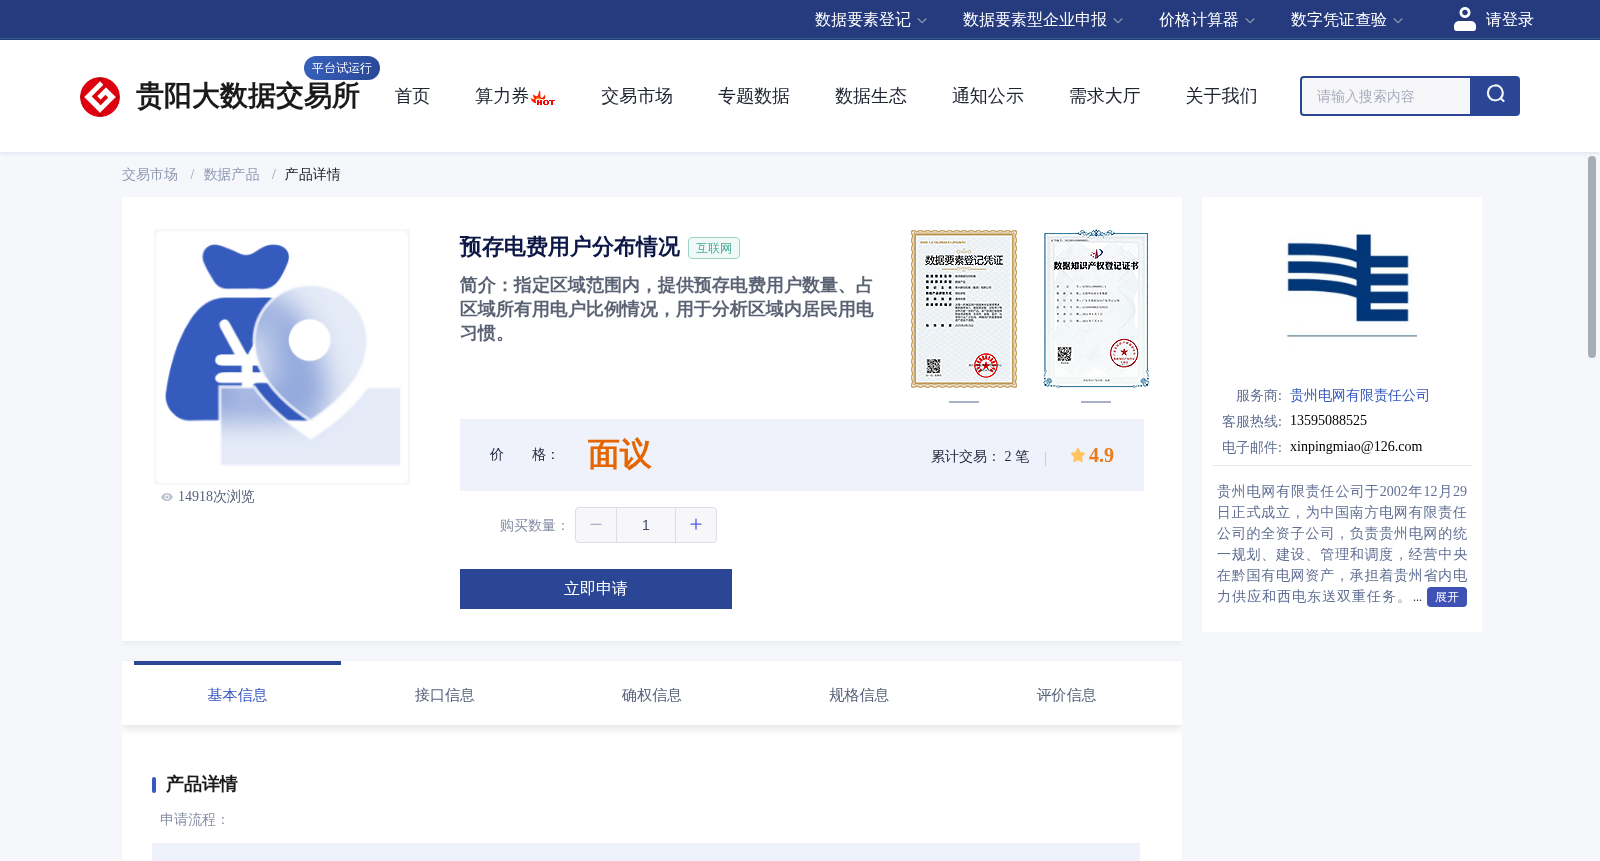Open the 数据要素登记 dropdown menu
The height and width of the screenshot is (861, 1600).
tap(871, 20)
